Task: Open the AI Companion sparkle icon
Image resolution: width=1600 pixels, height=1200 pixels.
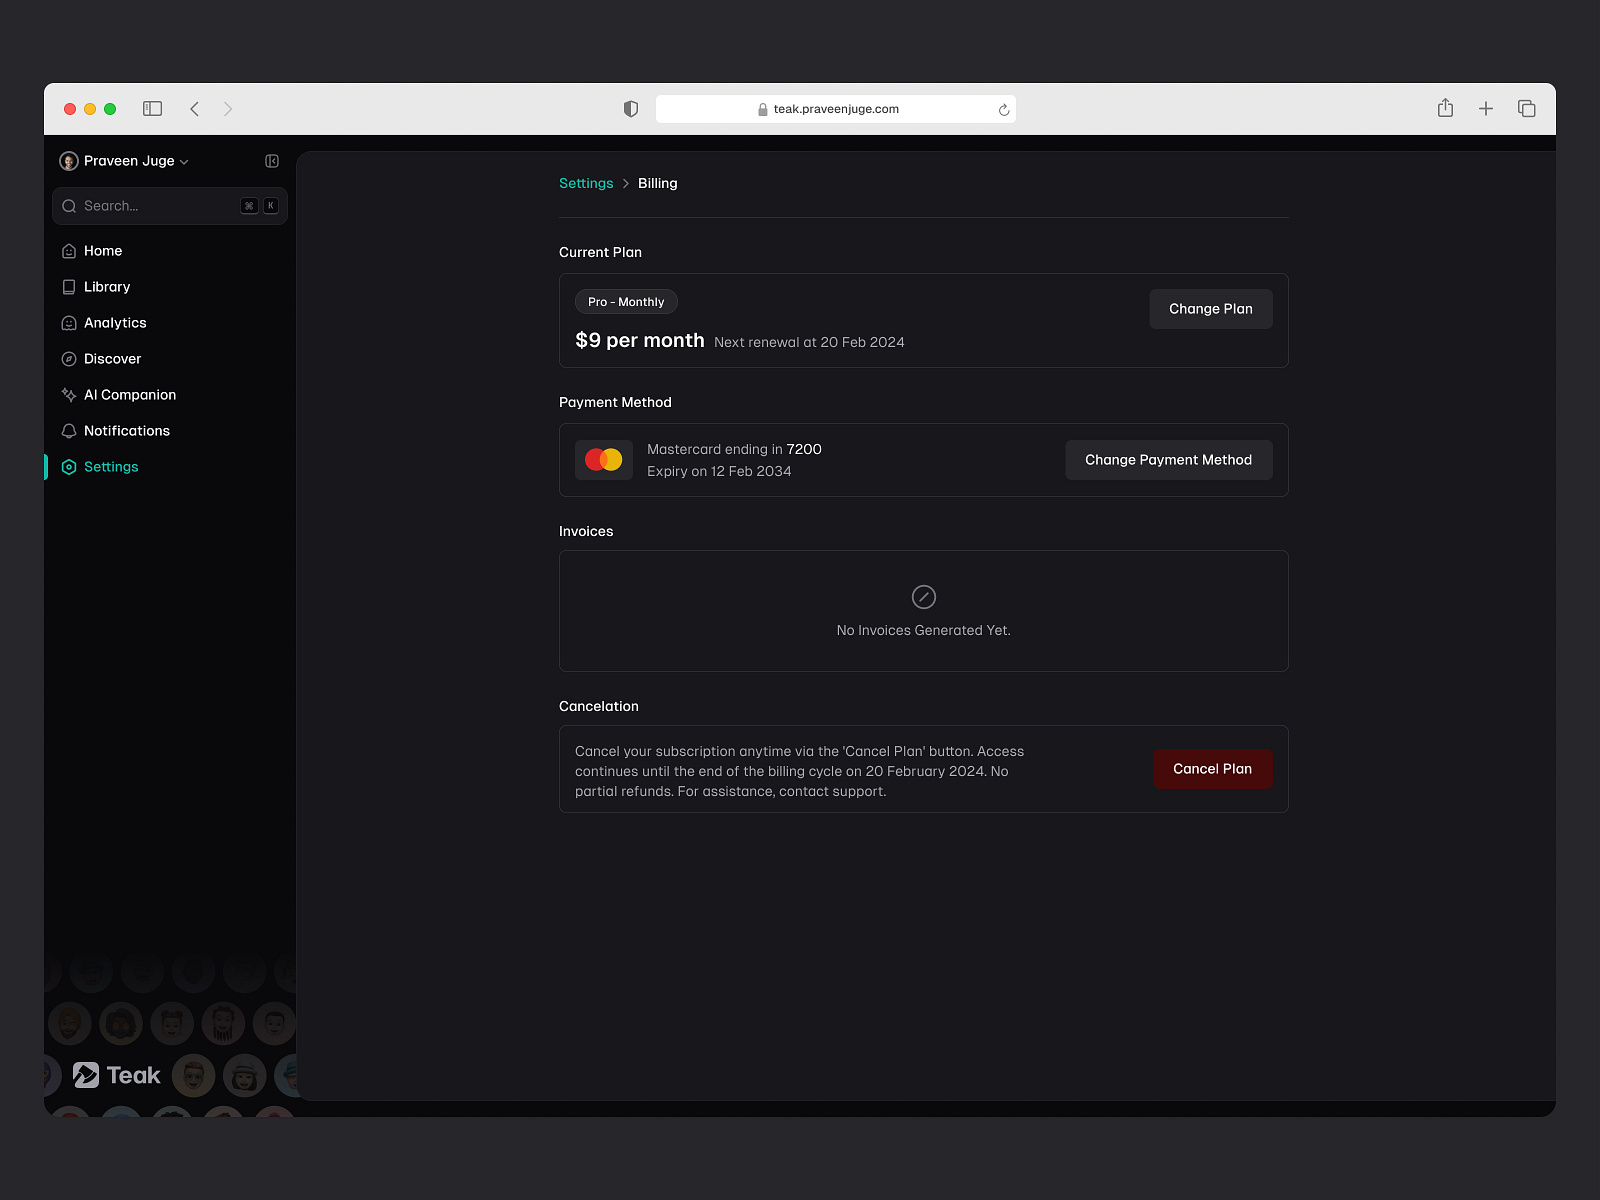Action: pyautogui.click(x=68, y=394)
